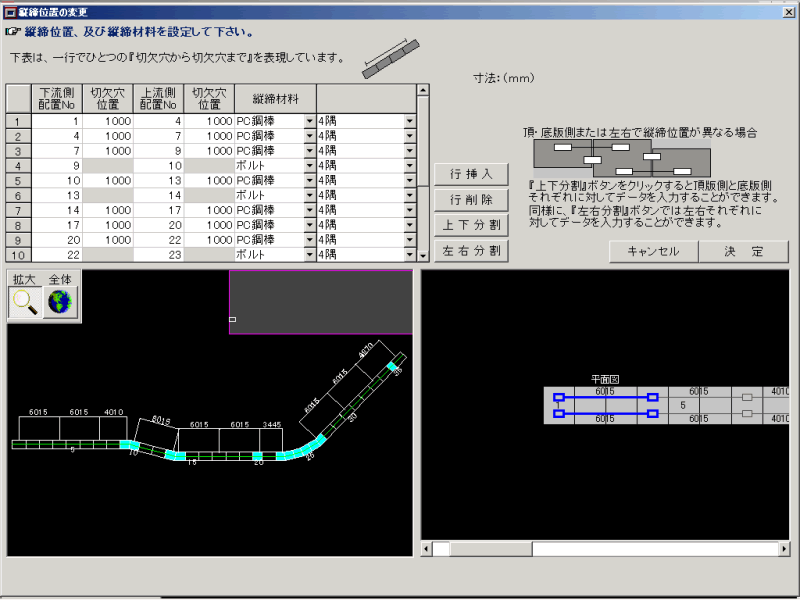Click the 上下分割 button

click(471, 224)
